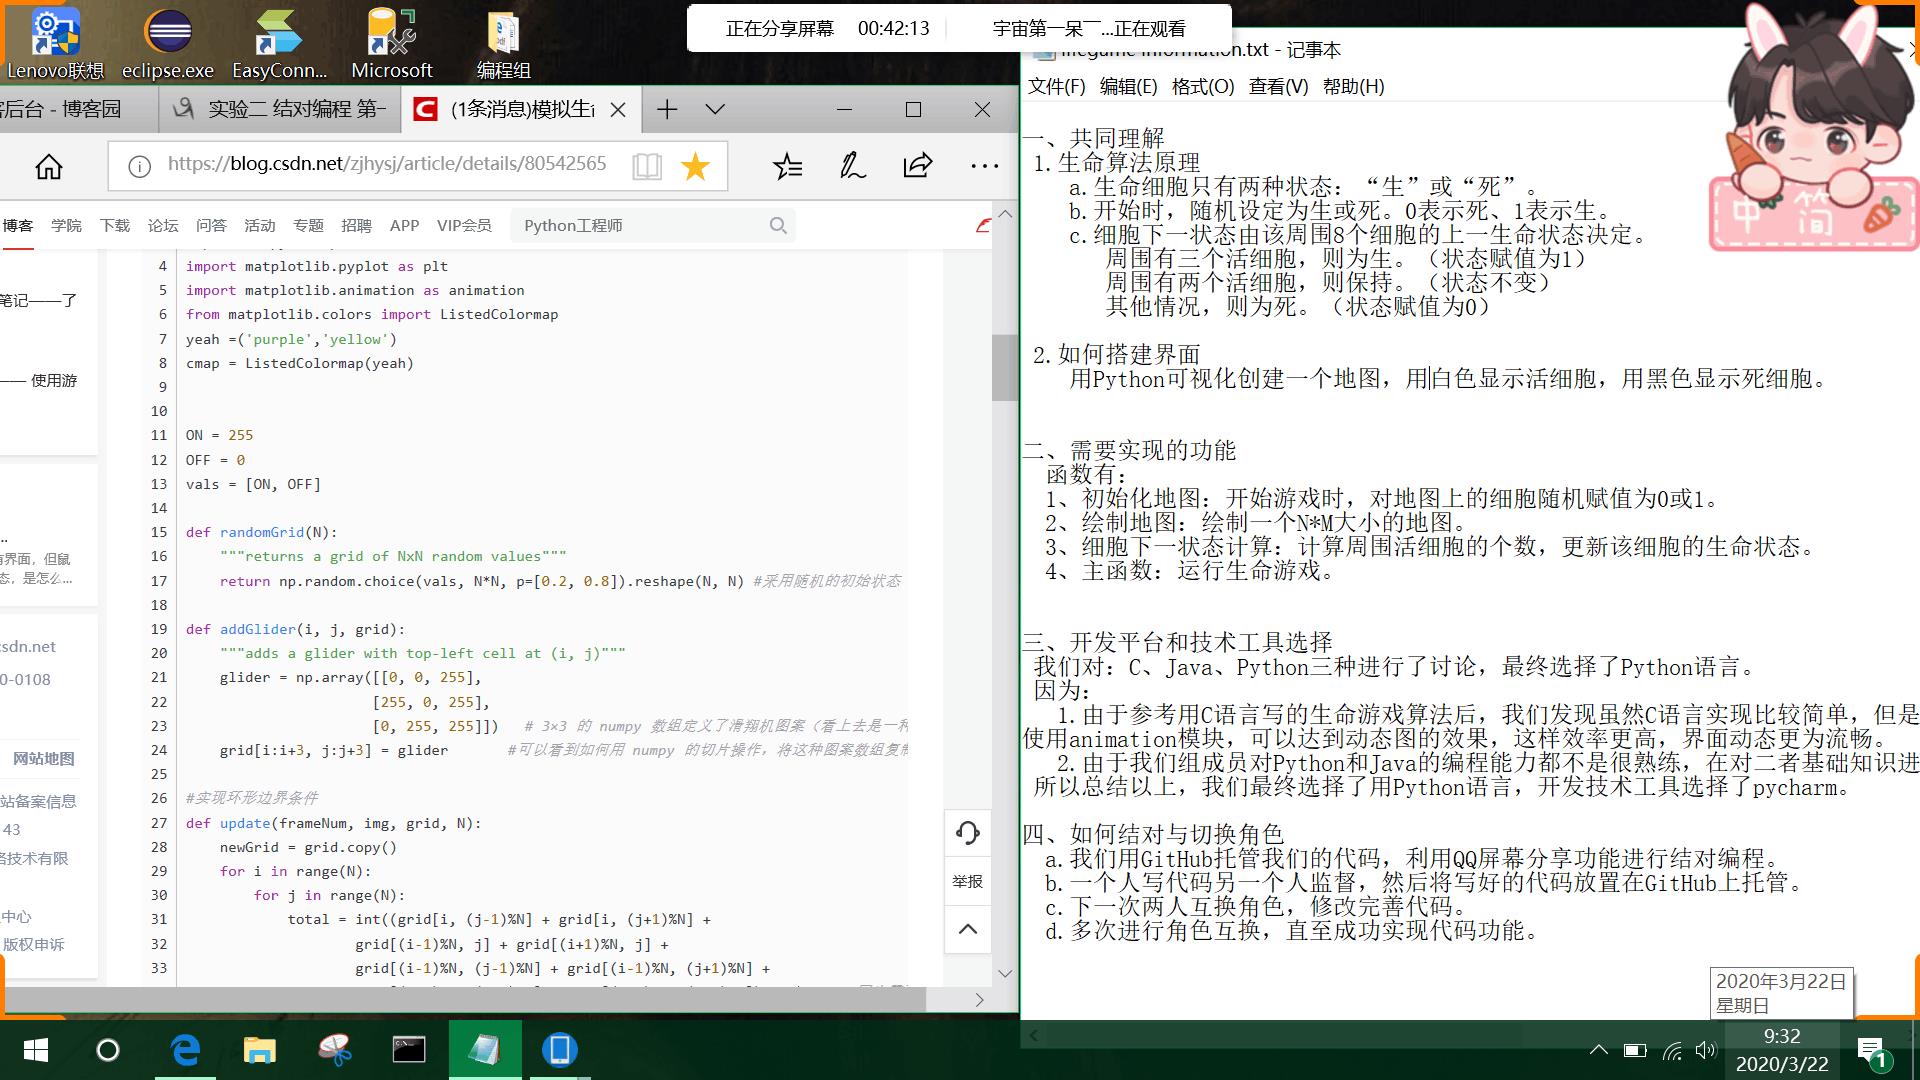This screenshot has height=1080, width=1920.
Task: Click the 举报 report button
Action: [x=967, y=881]
